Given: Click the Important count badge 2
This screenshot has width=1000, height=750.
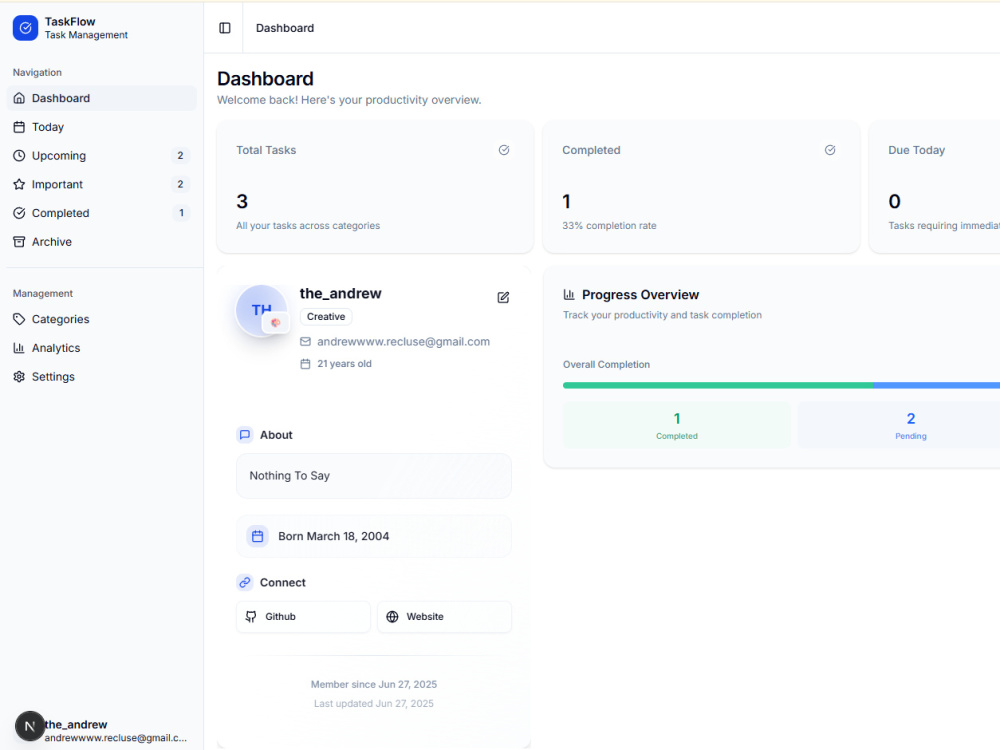Looking at the screenshot, I should pos(180,184).
